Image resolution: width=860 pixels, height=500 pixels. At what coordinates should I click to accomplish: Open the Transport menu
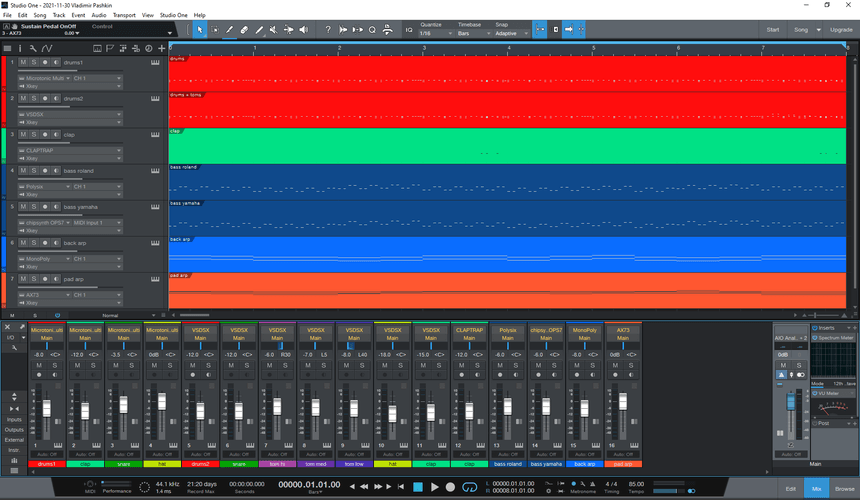tap(124, 15)
